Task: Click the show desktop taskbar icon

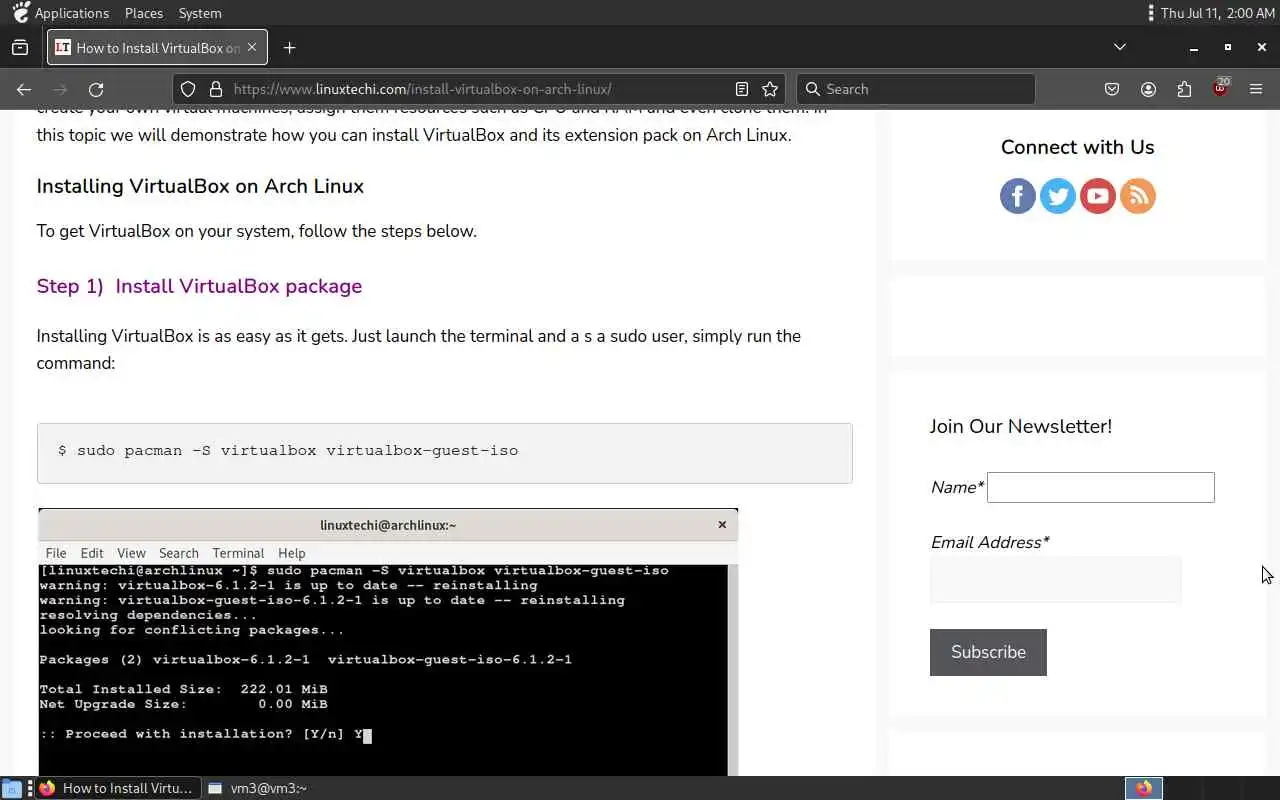Action: click(11, 788)
